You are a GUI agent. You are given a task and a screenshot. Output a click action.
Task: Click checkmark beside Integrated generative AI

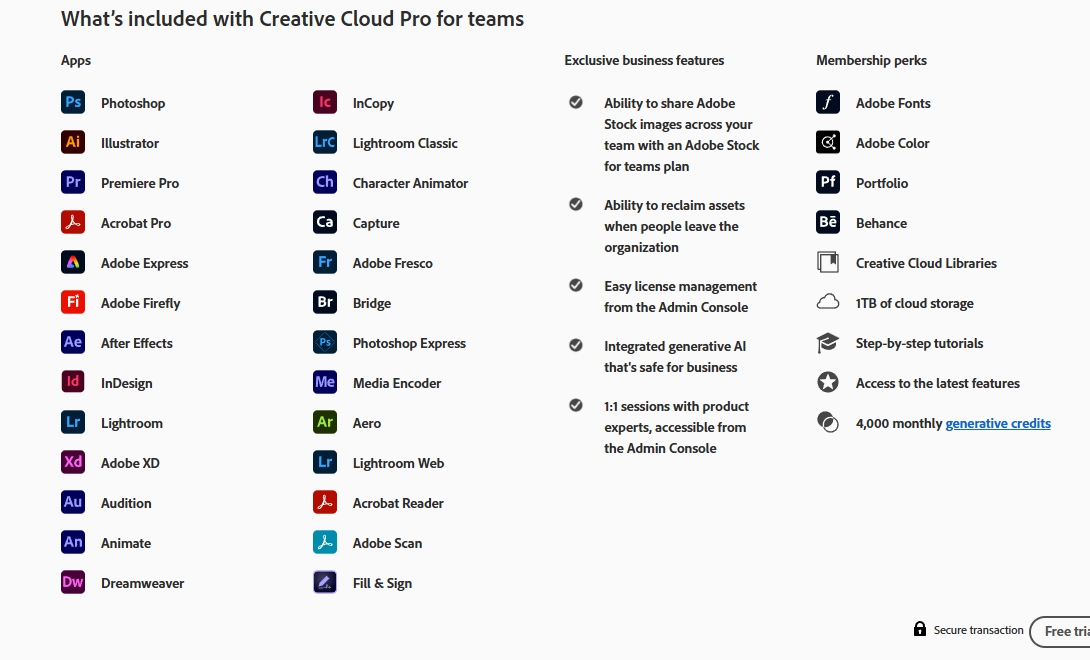tap(576, 345)
